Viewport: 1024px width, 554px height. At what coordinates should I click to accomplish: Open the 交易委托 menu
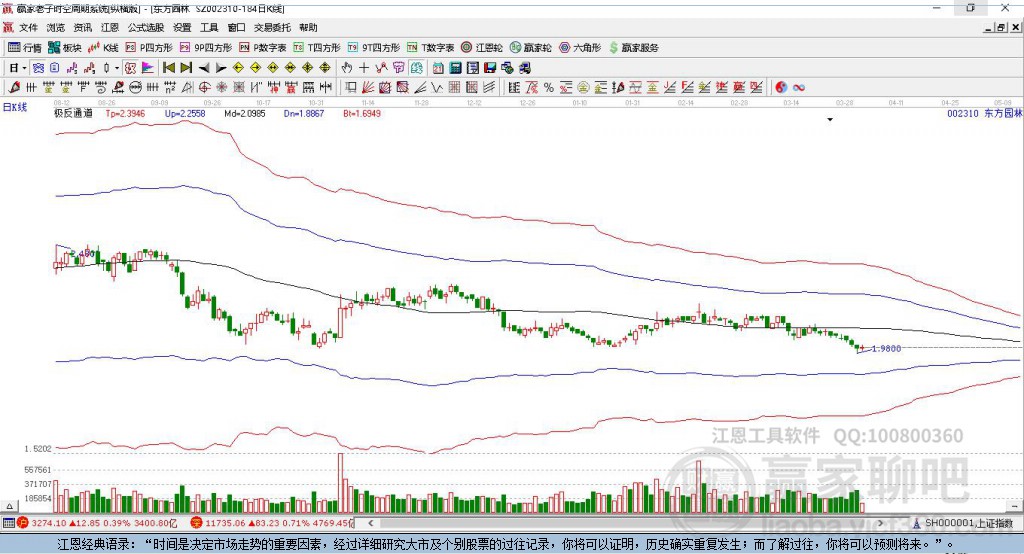(272, 27)
